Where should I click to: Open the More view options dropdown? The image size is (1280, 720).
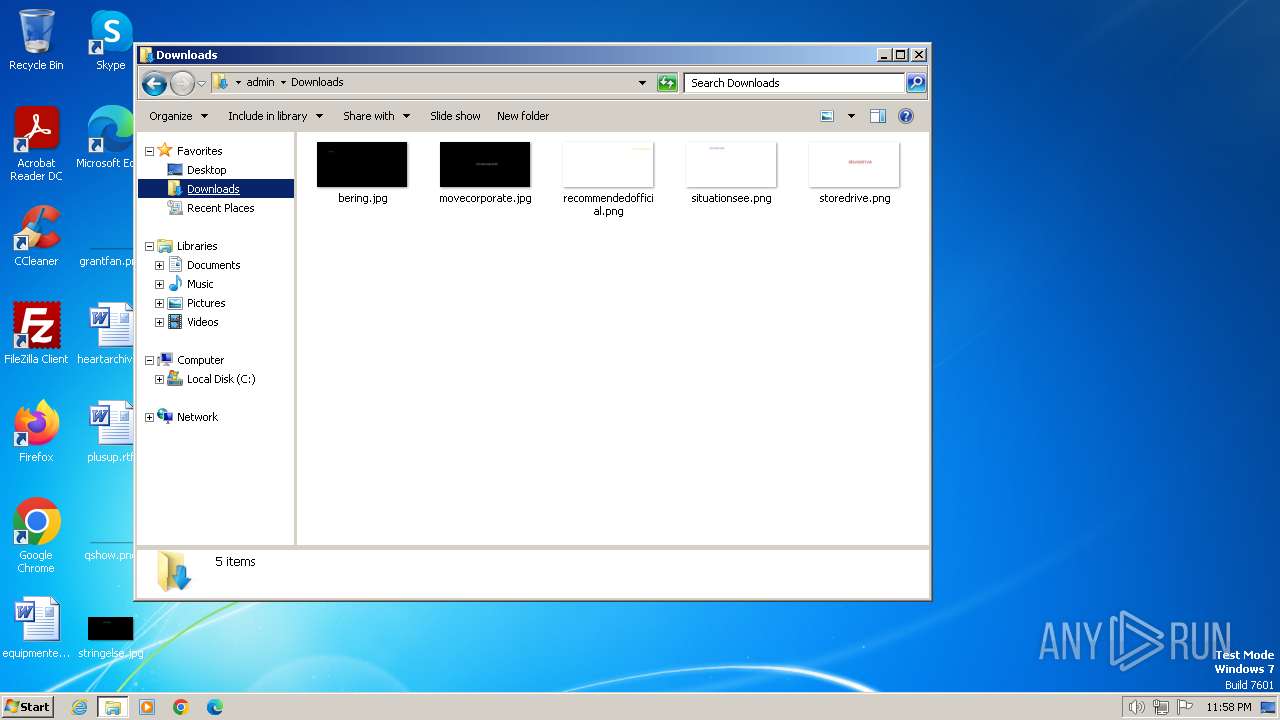851,116
